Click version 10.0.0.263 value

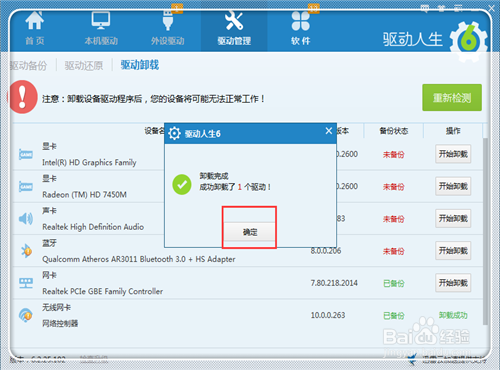(x=328, y=315)
